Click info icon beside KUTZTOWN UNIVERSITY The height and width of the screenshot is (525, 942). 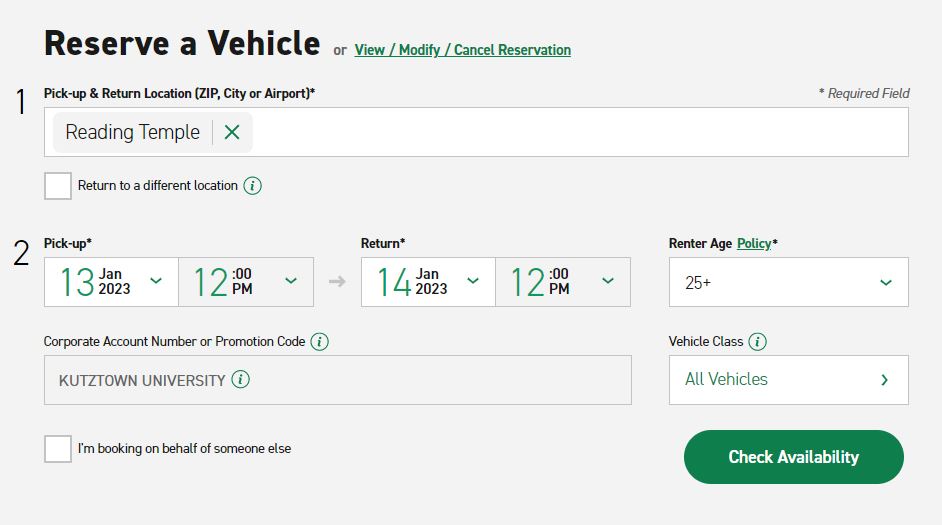pyautogui.click(x=241, y=380)
